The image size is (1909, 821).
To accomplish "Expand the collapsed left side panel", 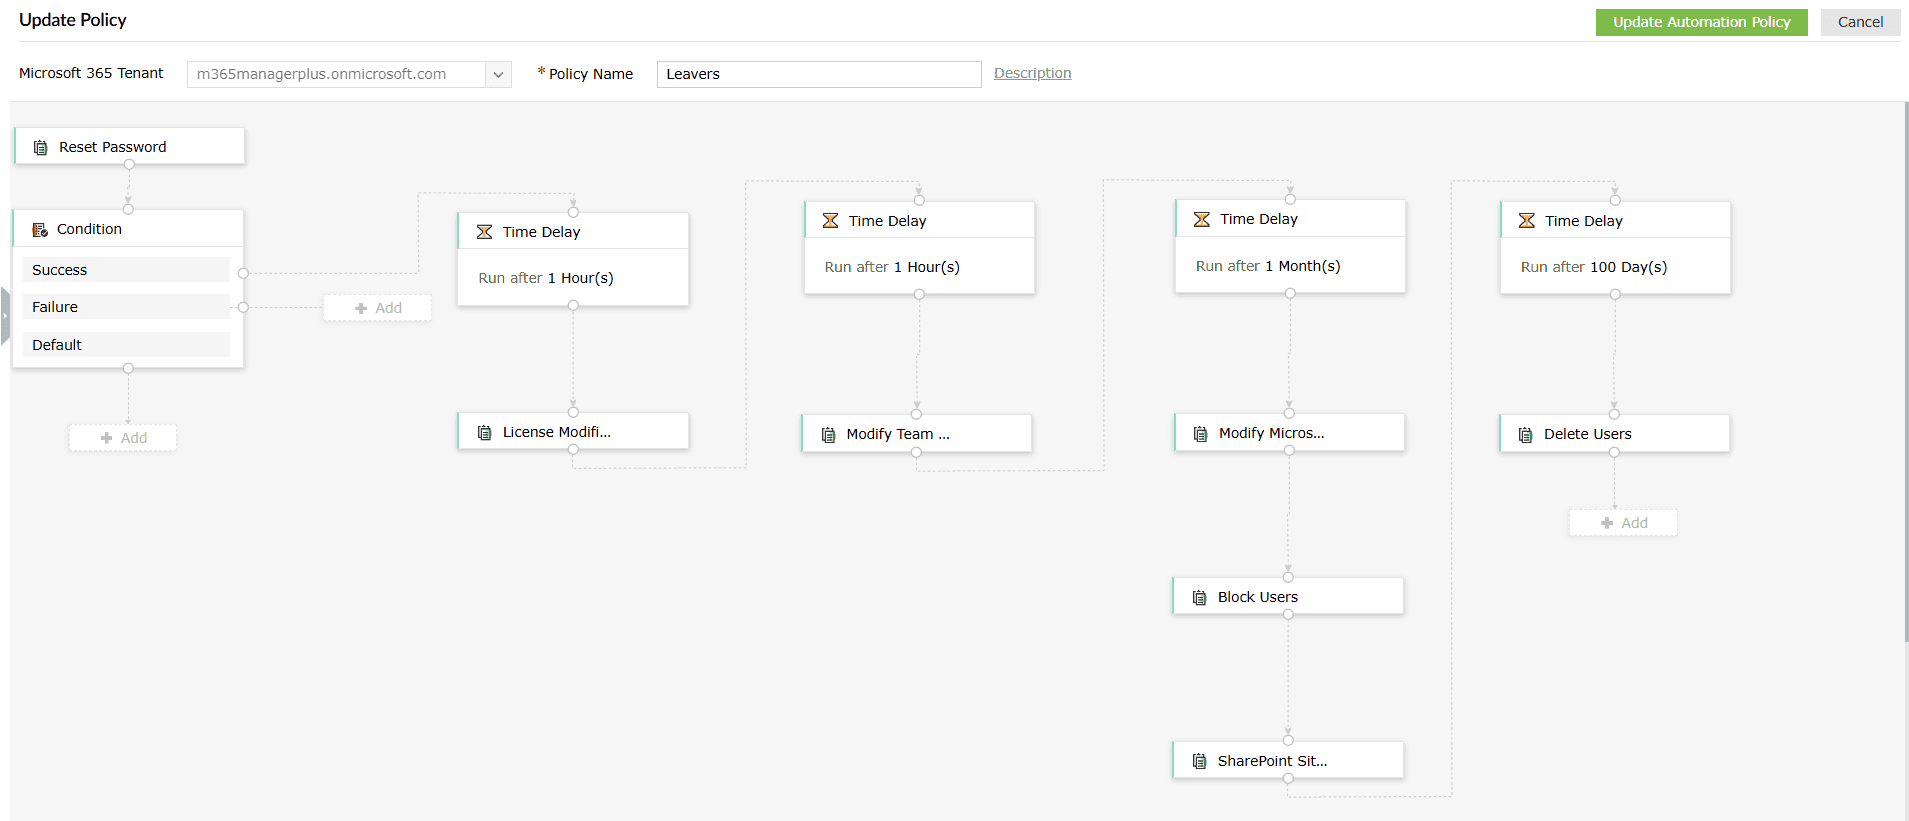I will click(5, 316).
